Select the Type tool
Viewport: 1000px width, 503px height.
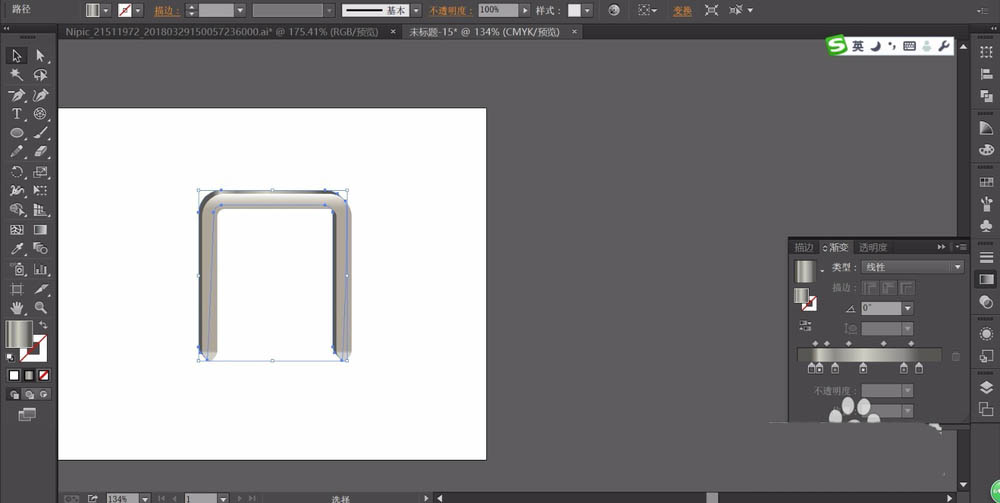17,114
